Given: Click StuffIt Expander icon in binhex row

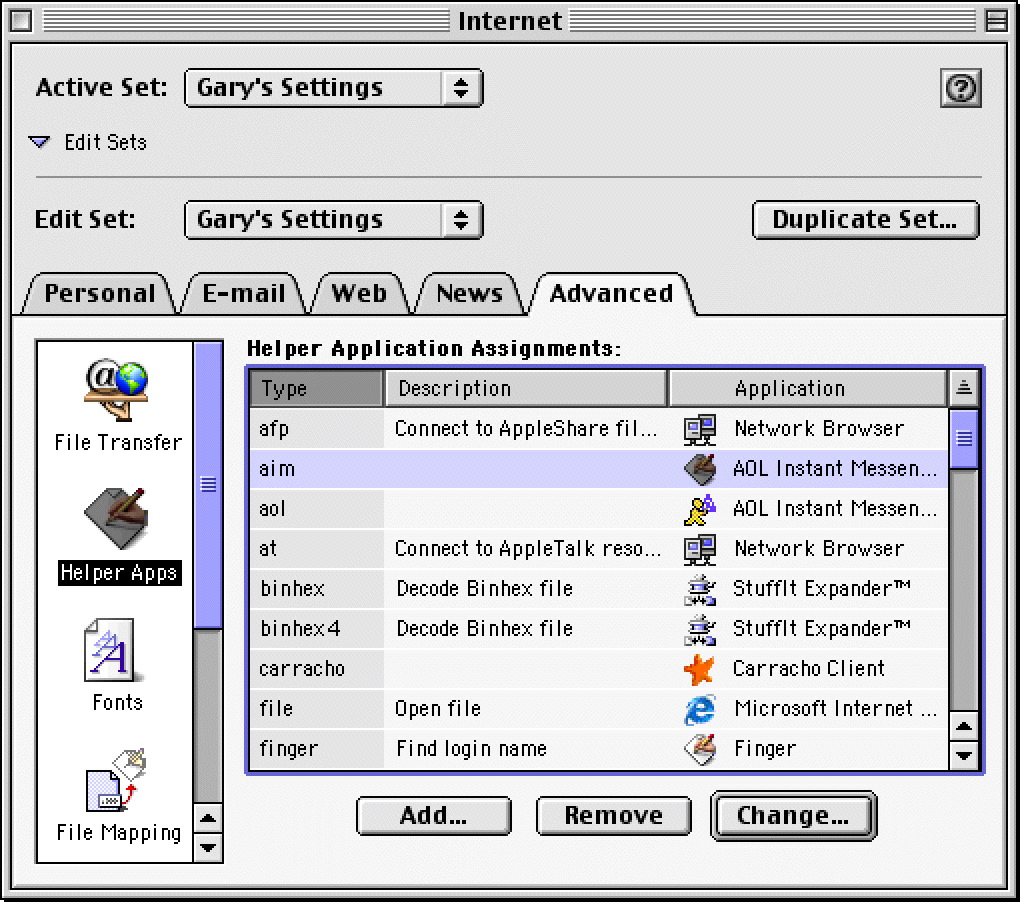Looking at the screenshot, I should (700, 589).
